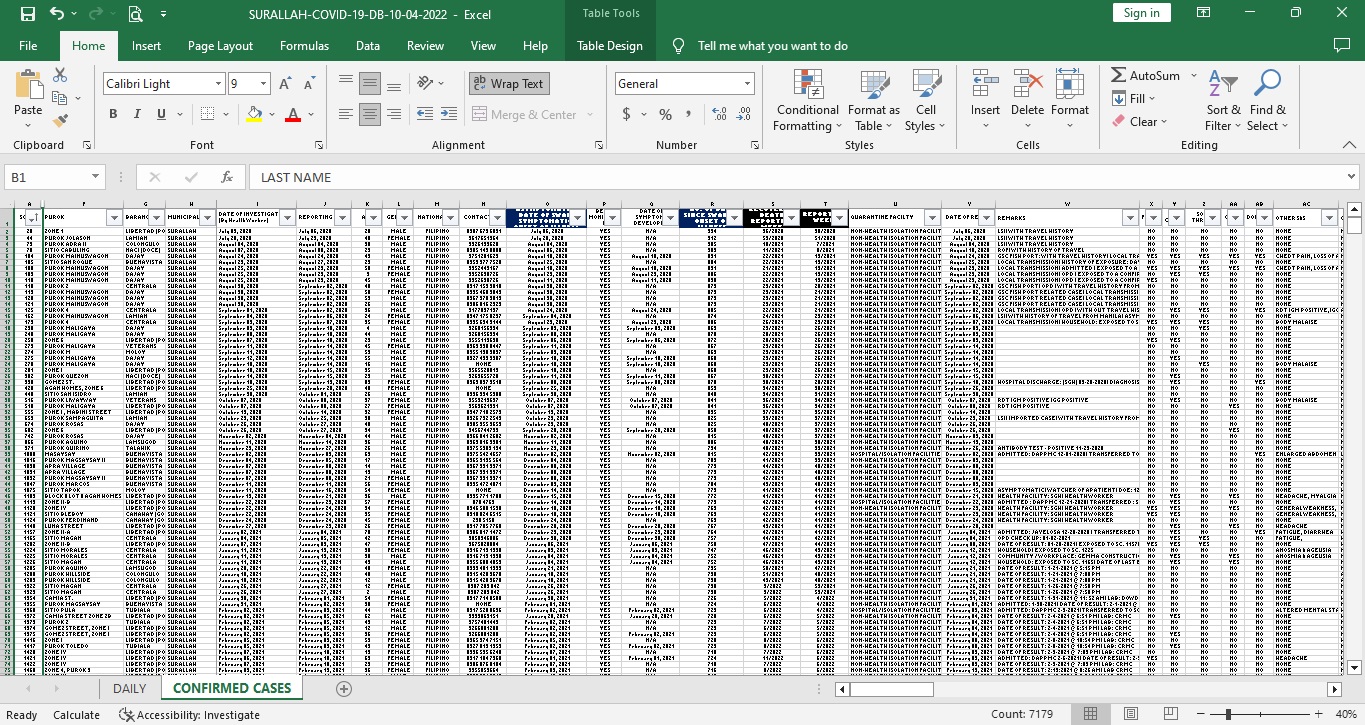Viewport: 1365px width, 725px height.
Task: Increase the cell indent
Action: coord(448,115)
